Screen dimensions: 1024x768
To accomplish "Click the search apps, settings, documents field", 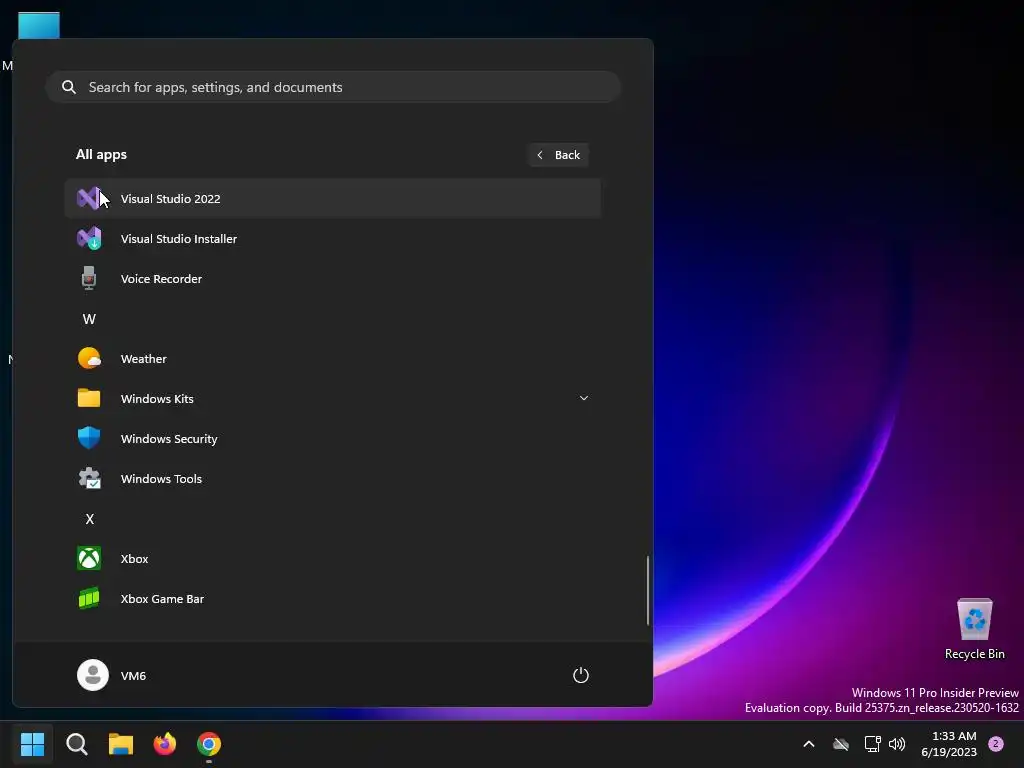I will coord(333,87).
